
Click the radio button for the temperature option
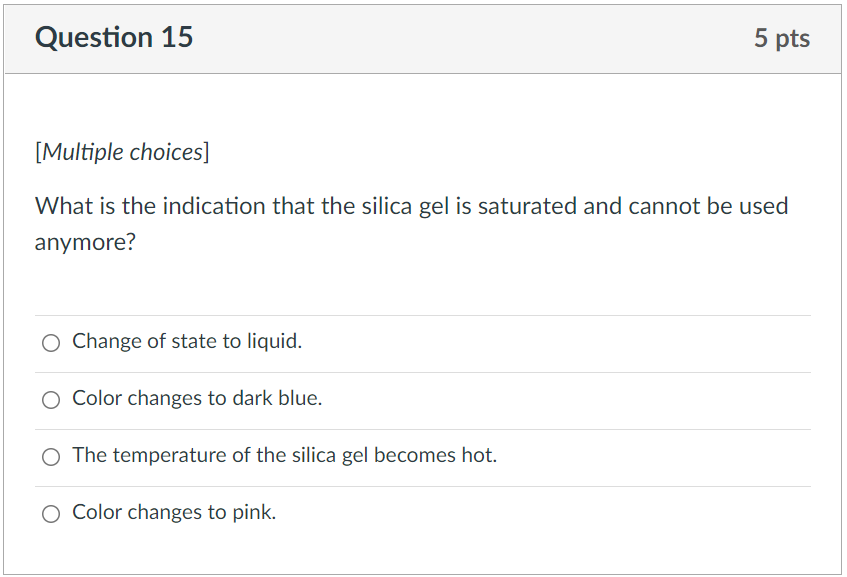pyautogui.click(x=50, y=456)
